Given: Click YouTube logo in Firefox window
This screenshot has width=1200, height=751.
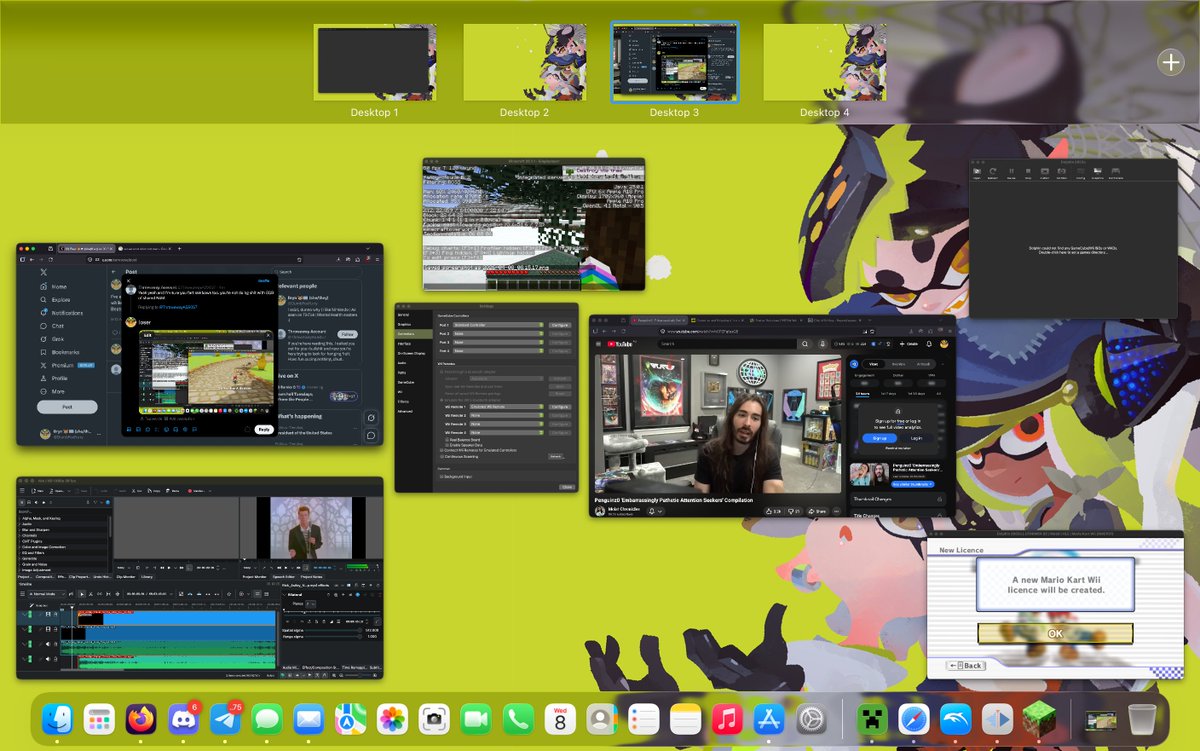Looking at the screenshot, I should (618, 344).
